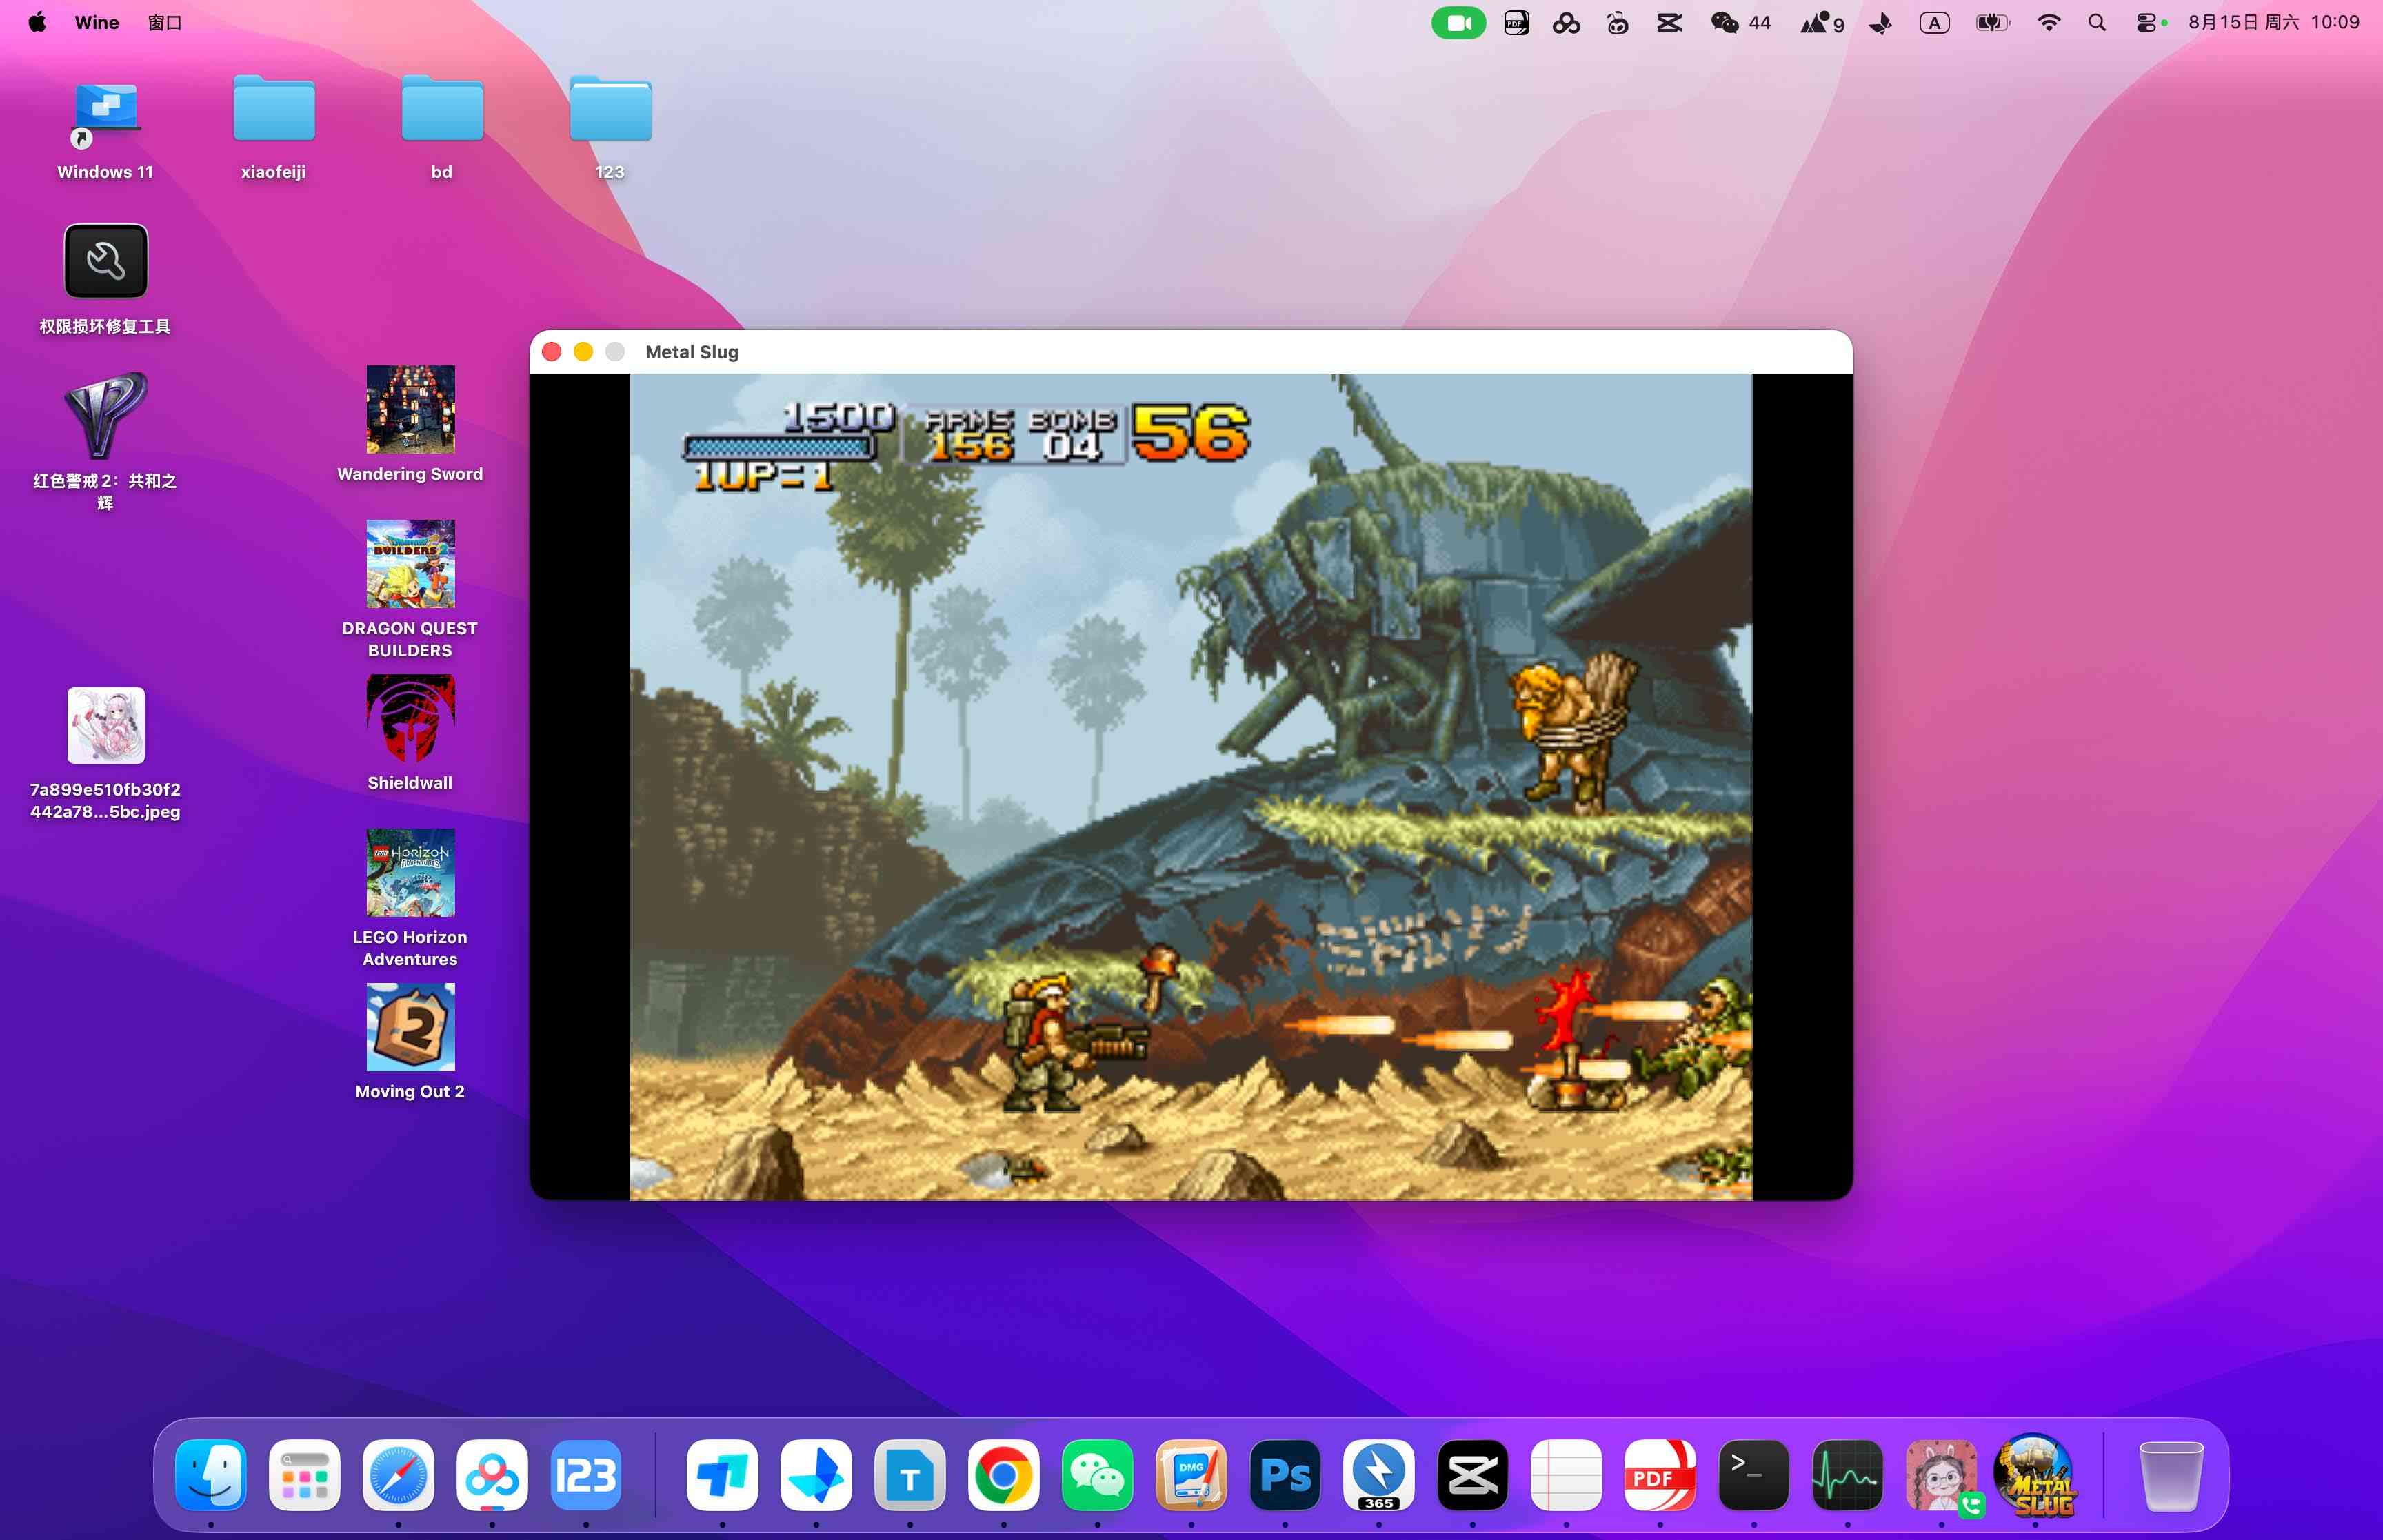The width and height of the screenshot is (2383, 1540).
Task: Open Terminal from the Dock
Action: (x=1753, y=1475)
